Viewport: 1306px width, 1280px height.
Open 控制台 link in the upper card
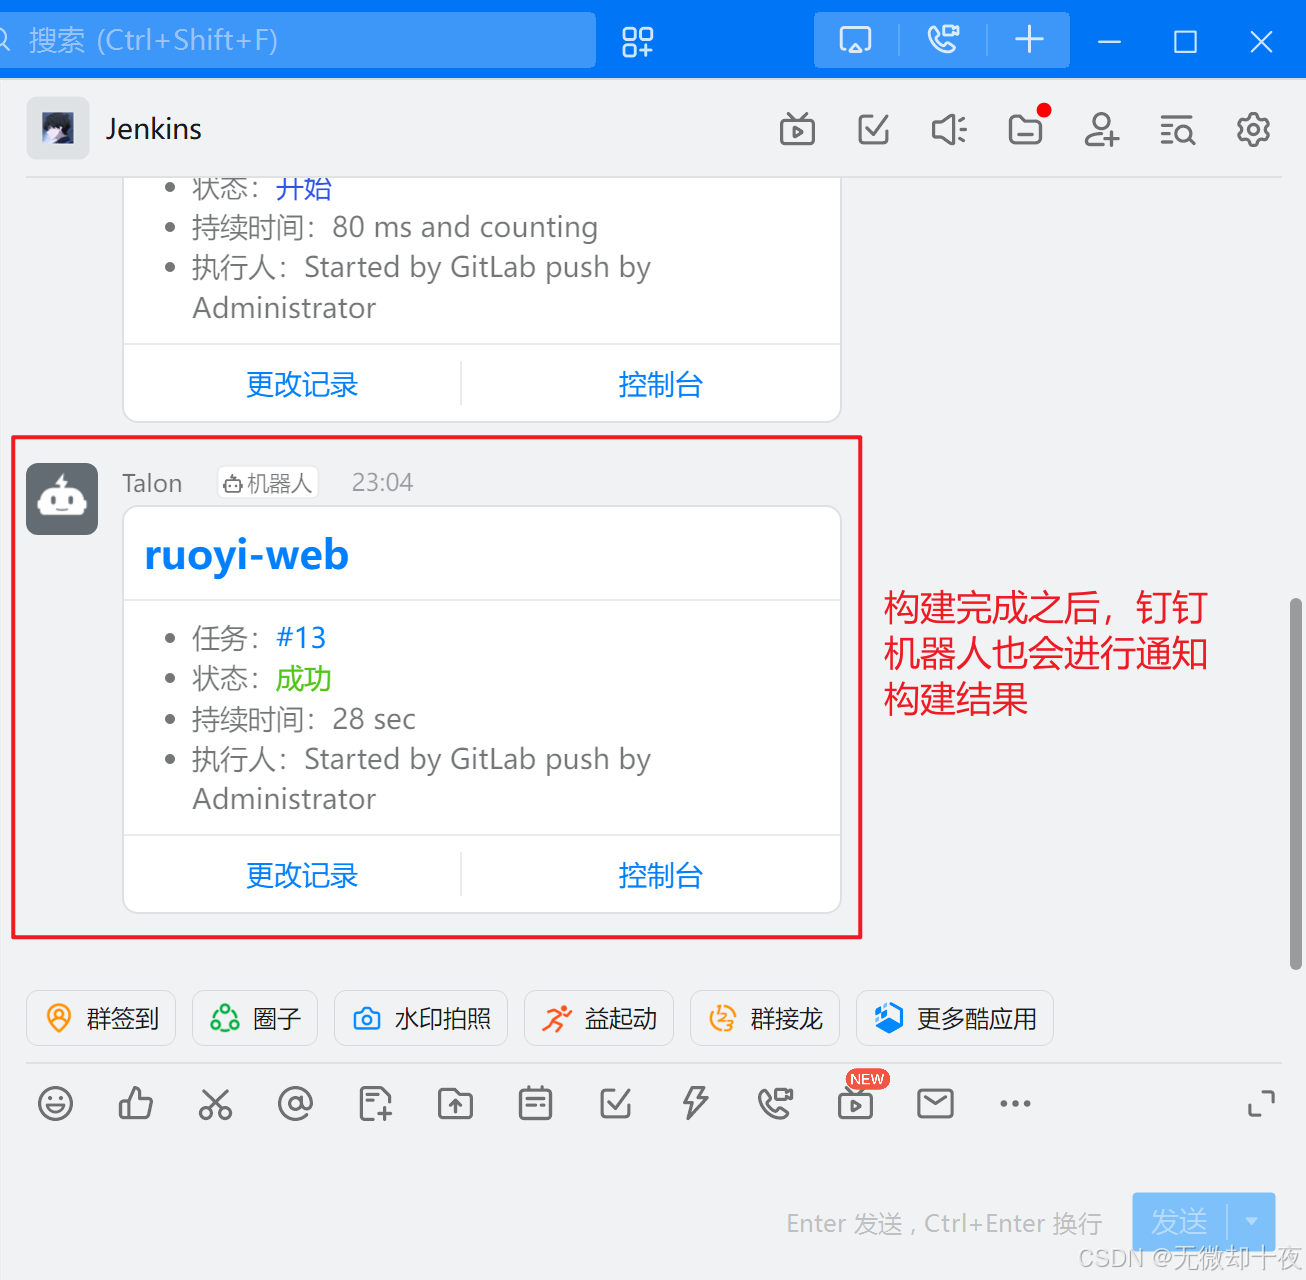(x=660, y=384)
